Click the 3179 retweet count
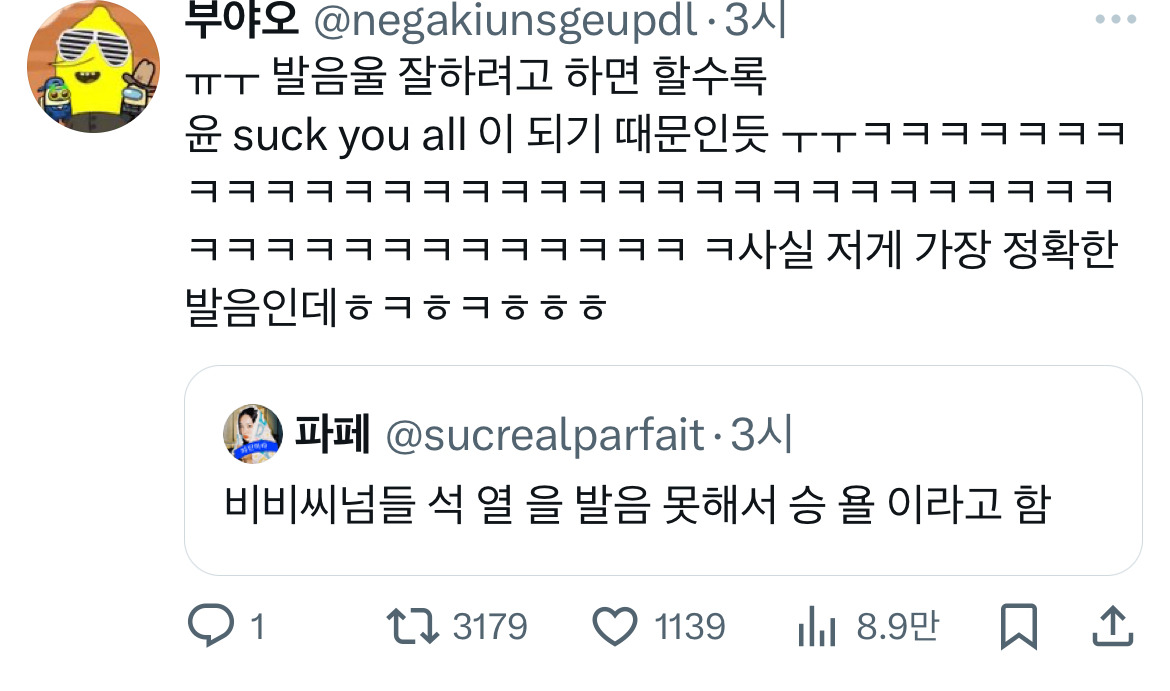The width and height of the screenshot is (1170, 691). (x=489, y=626)
